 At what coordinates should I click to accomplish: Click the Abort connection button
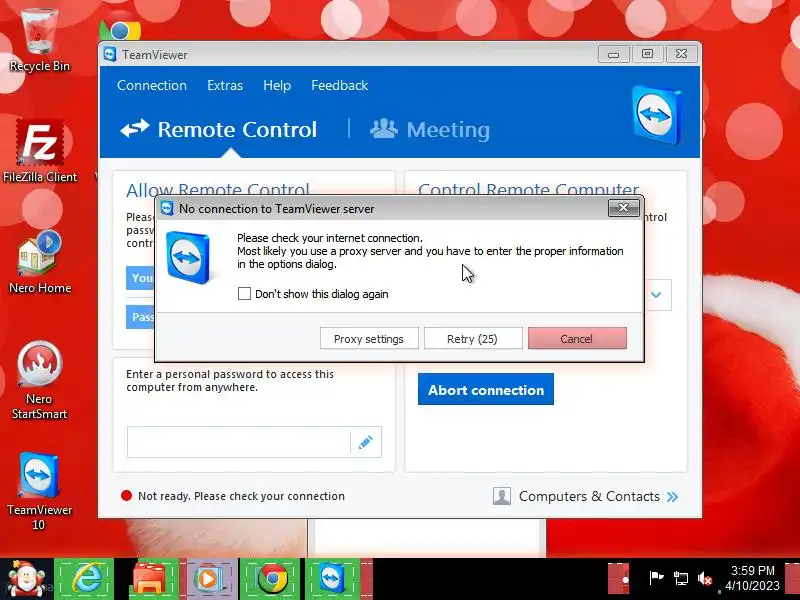click(486, 389)
